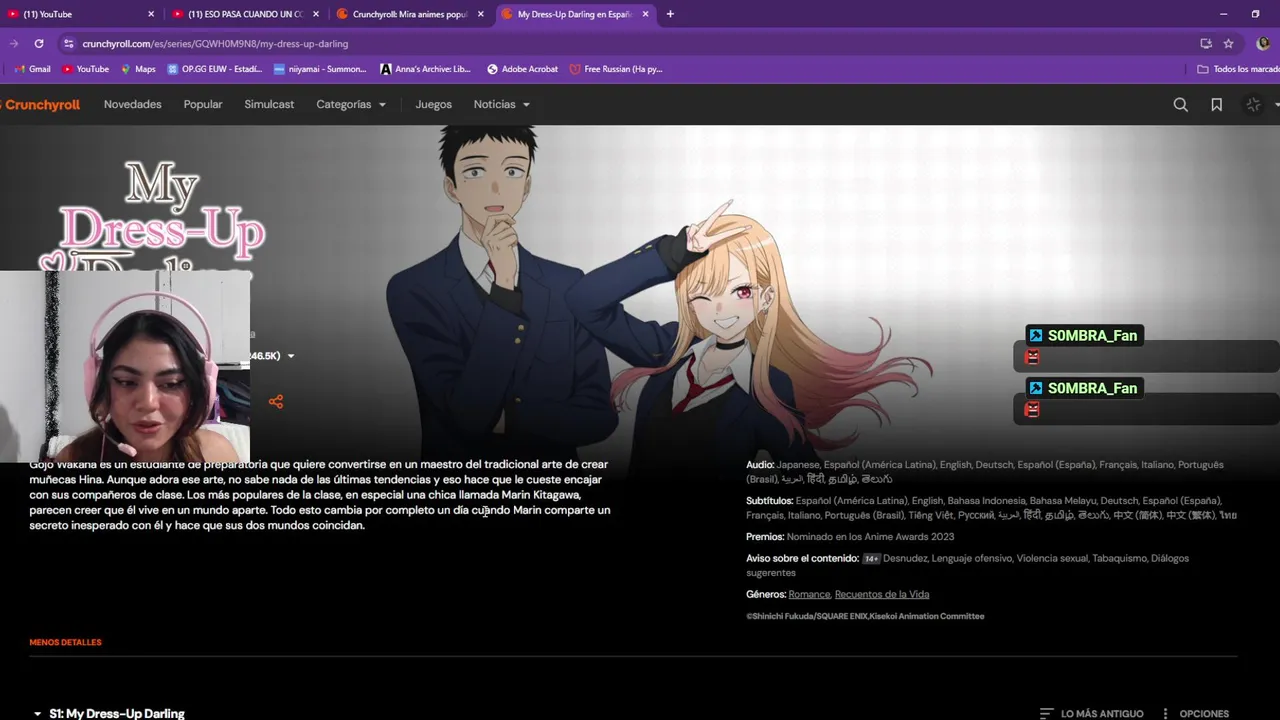Click the LO MÁS ANTIGUO sort icon
The width and height of the screenshot is (1280, 720).
pos(1047,714)
